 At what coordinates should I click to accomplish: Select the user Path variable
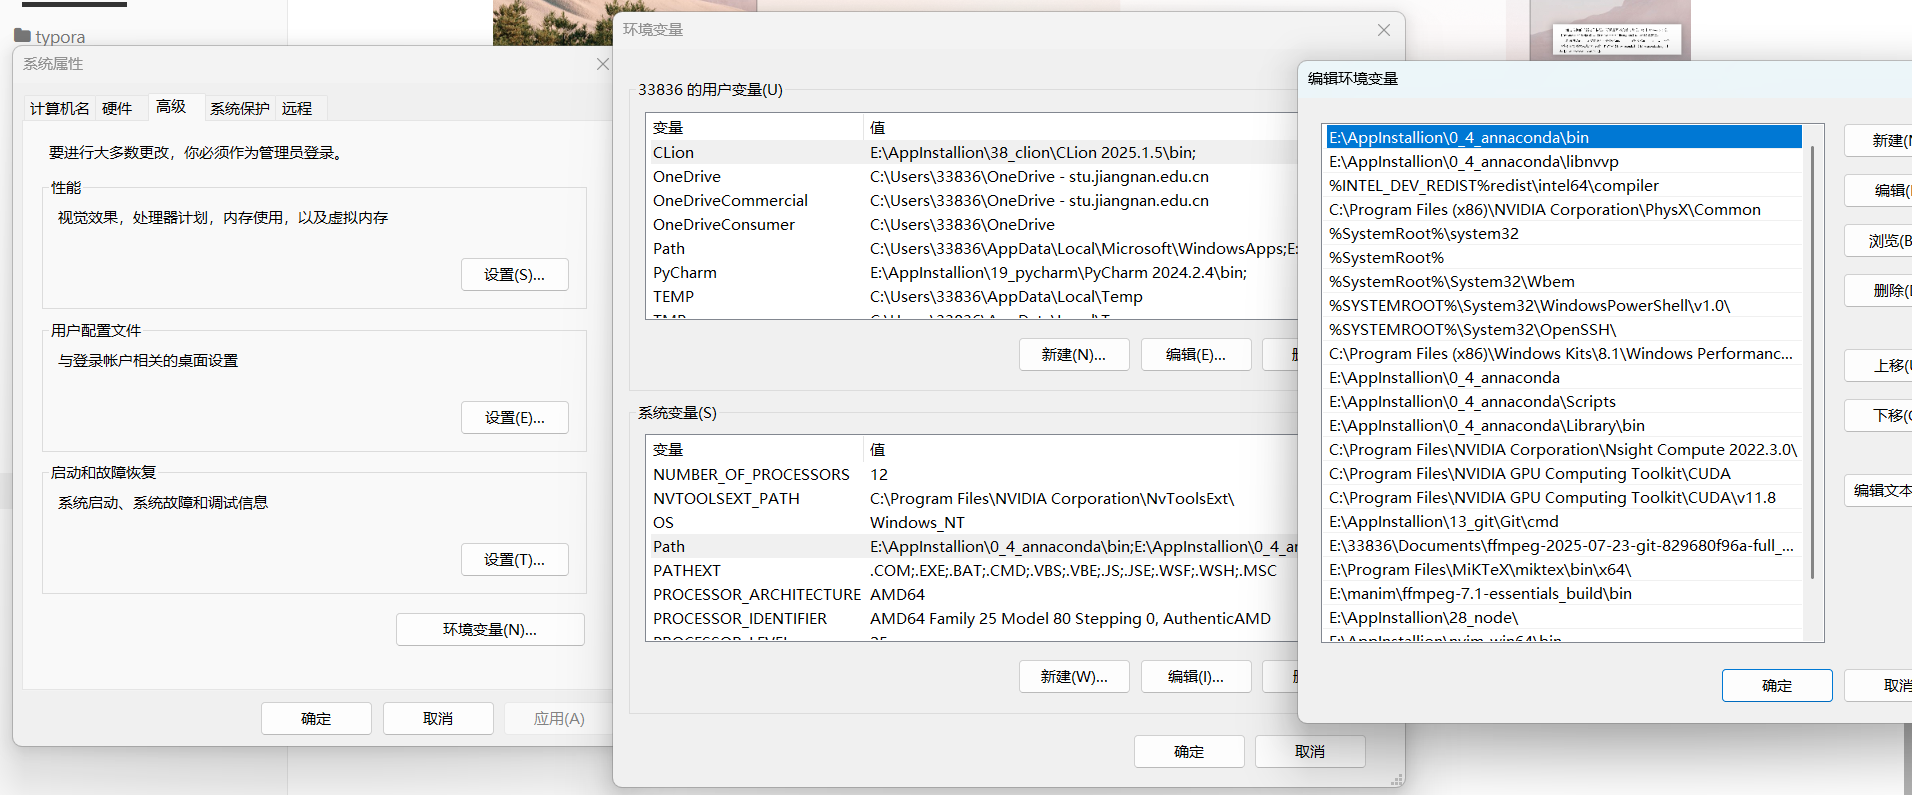coord(974,248)
